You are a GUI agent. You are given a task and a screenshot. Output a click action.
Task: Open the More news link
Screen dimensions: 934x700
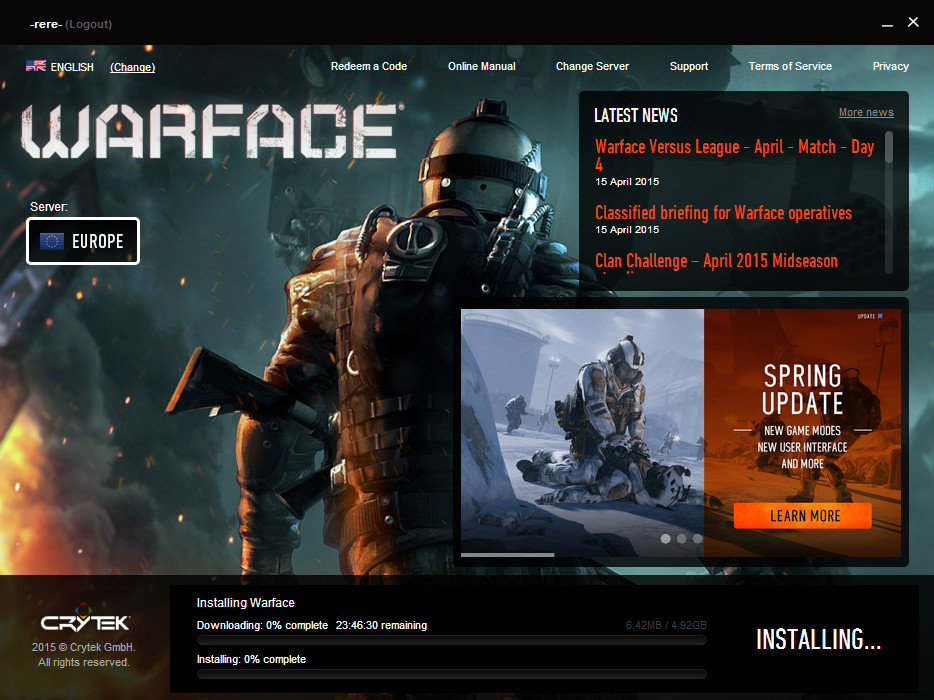click(866, 112)
